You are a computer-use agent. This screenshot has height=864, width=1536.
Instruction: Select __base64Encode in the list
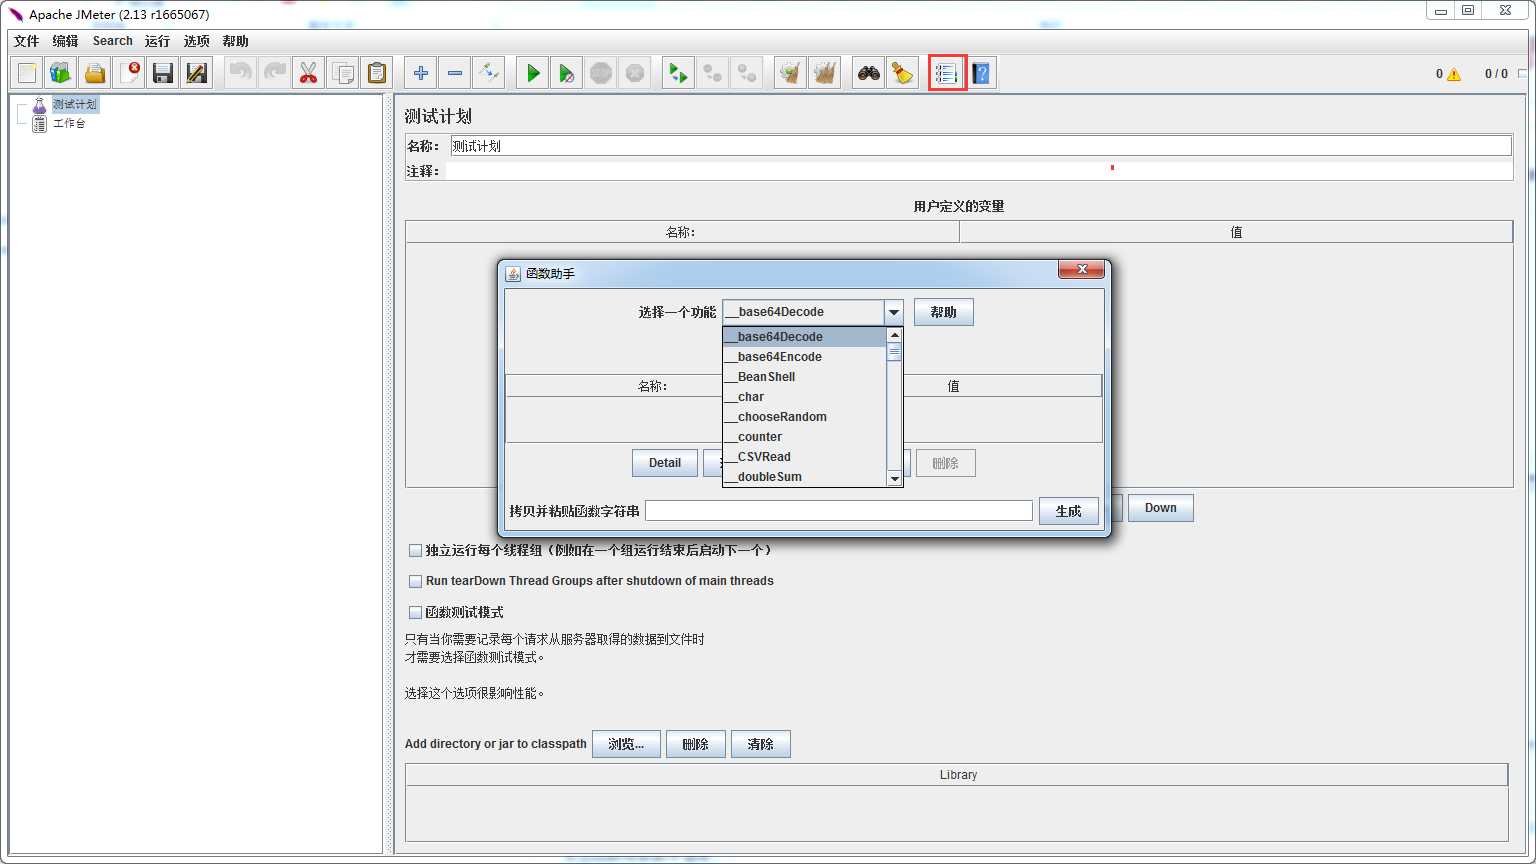click(805, 357)
